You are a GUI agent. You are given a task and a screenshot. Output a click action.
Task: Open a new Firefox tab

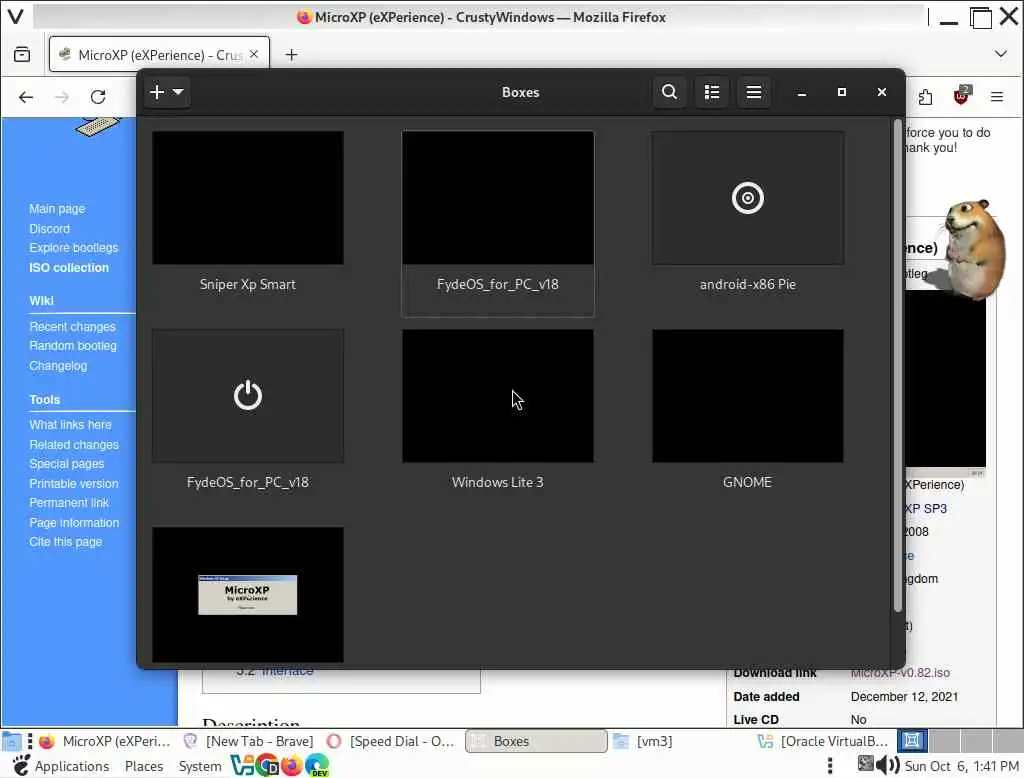(292, 55)
